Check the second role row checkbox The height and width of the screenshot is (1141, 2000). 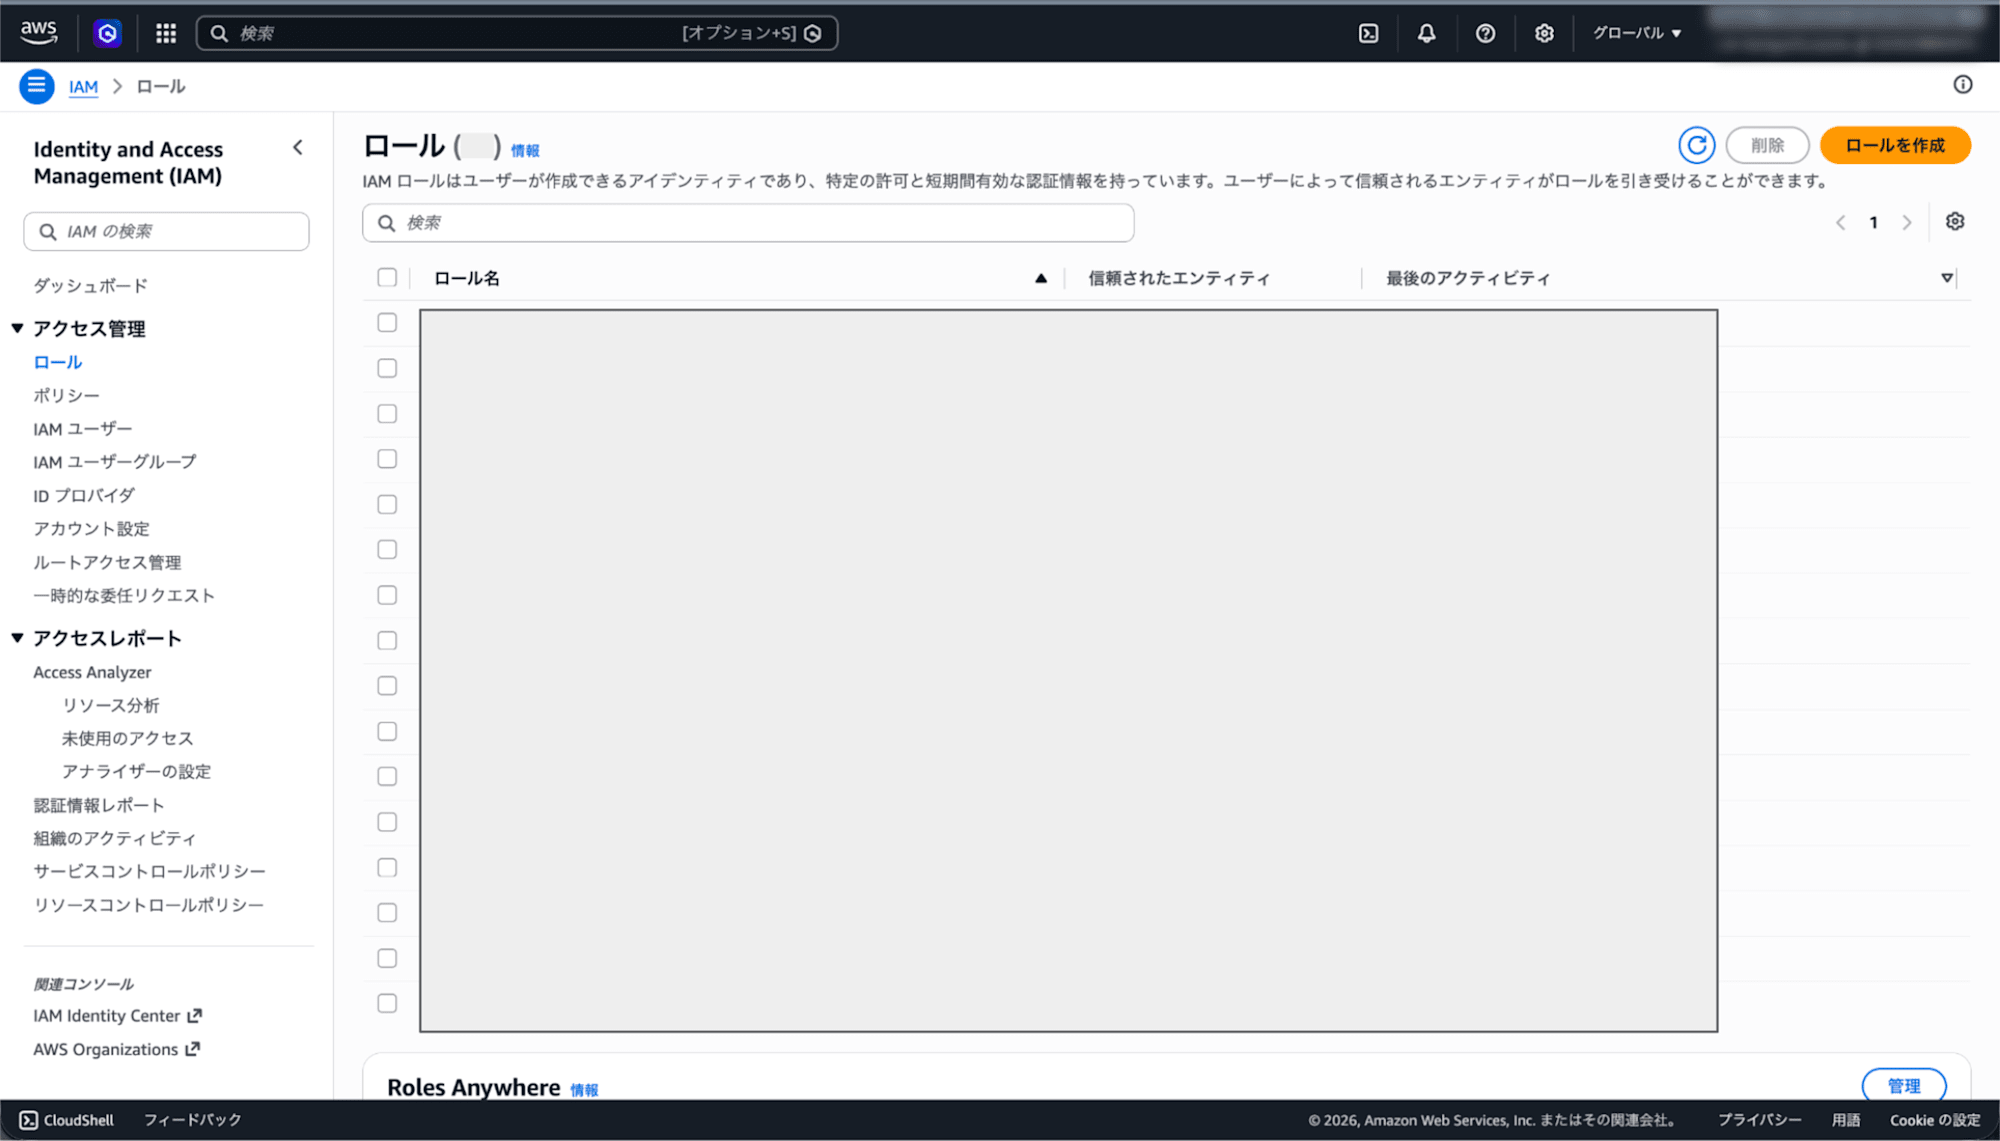point(387,368)
